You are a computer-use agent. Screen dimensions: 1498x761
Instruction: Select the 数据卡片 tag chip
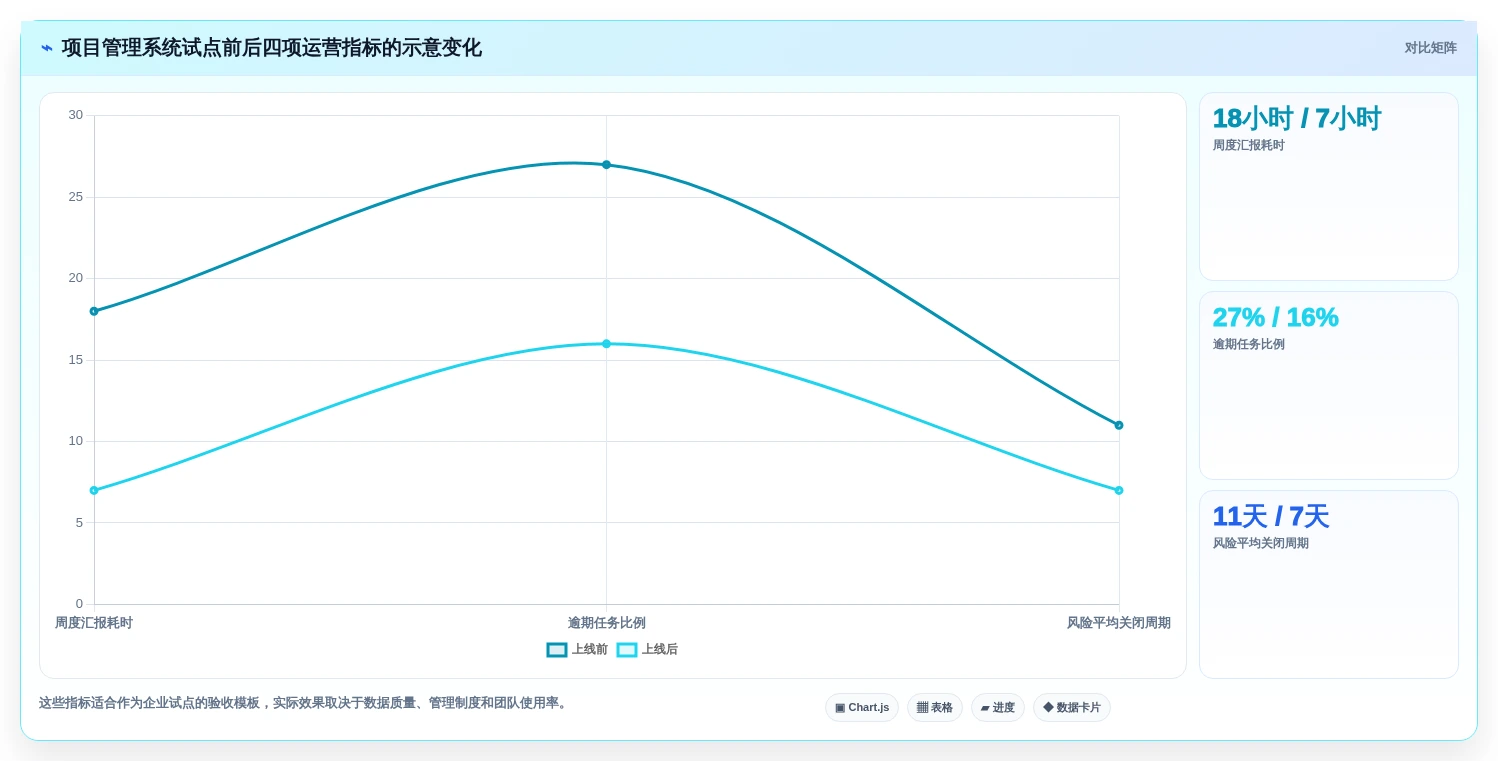tap(1072, 708)
